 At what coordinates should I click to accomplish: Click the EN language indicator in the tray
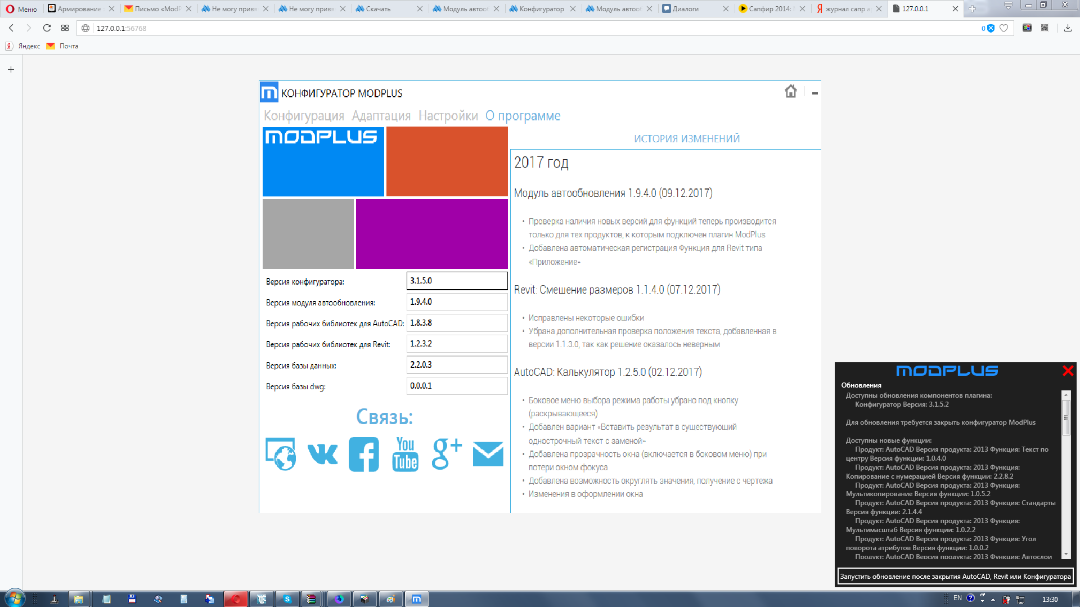point(957,598)
